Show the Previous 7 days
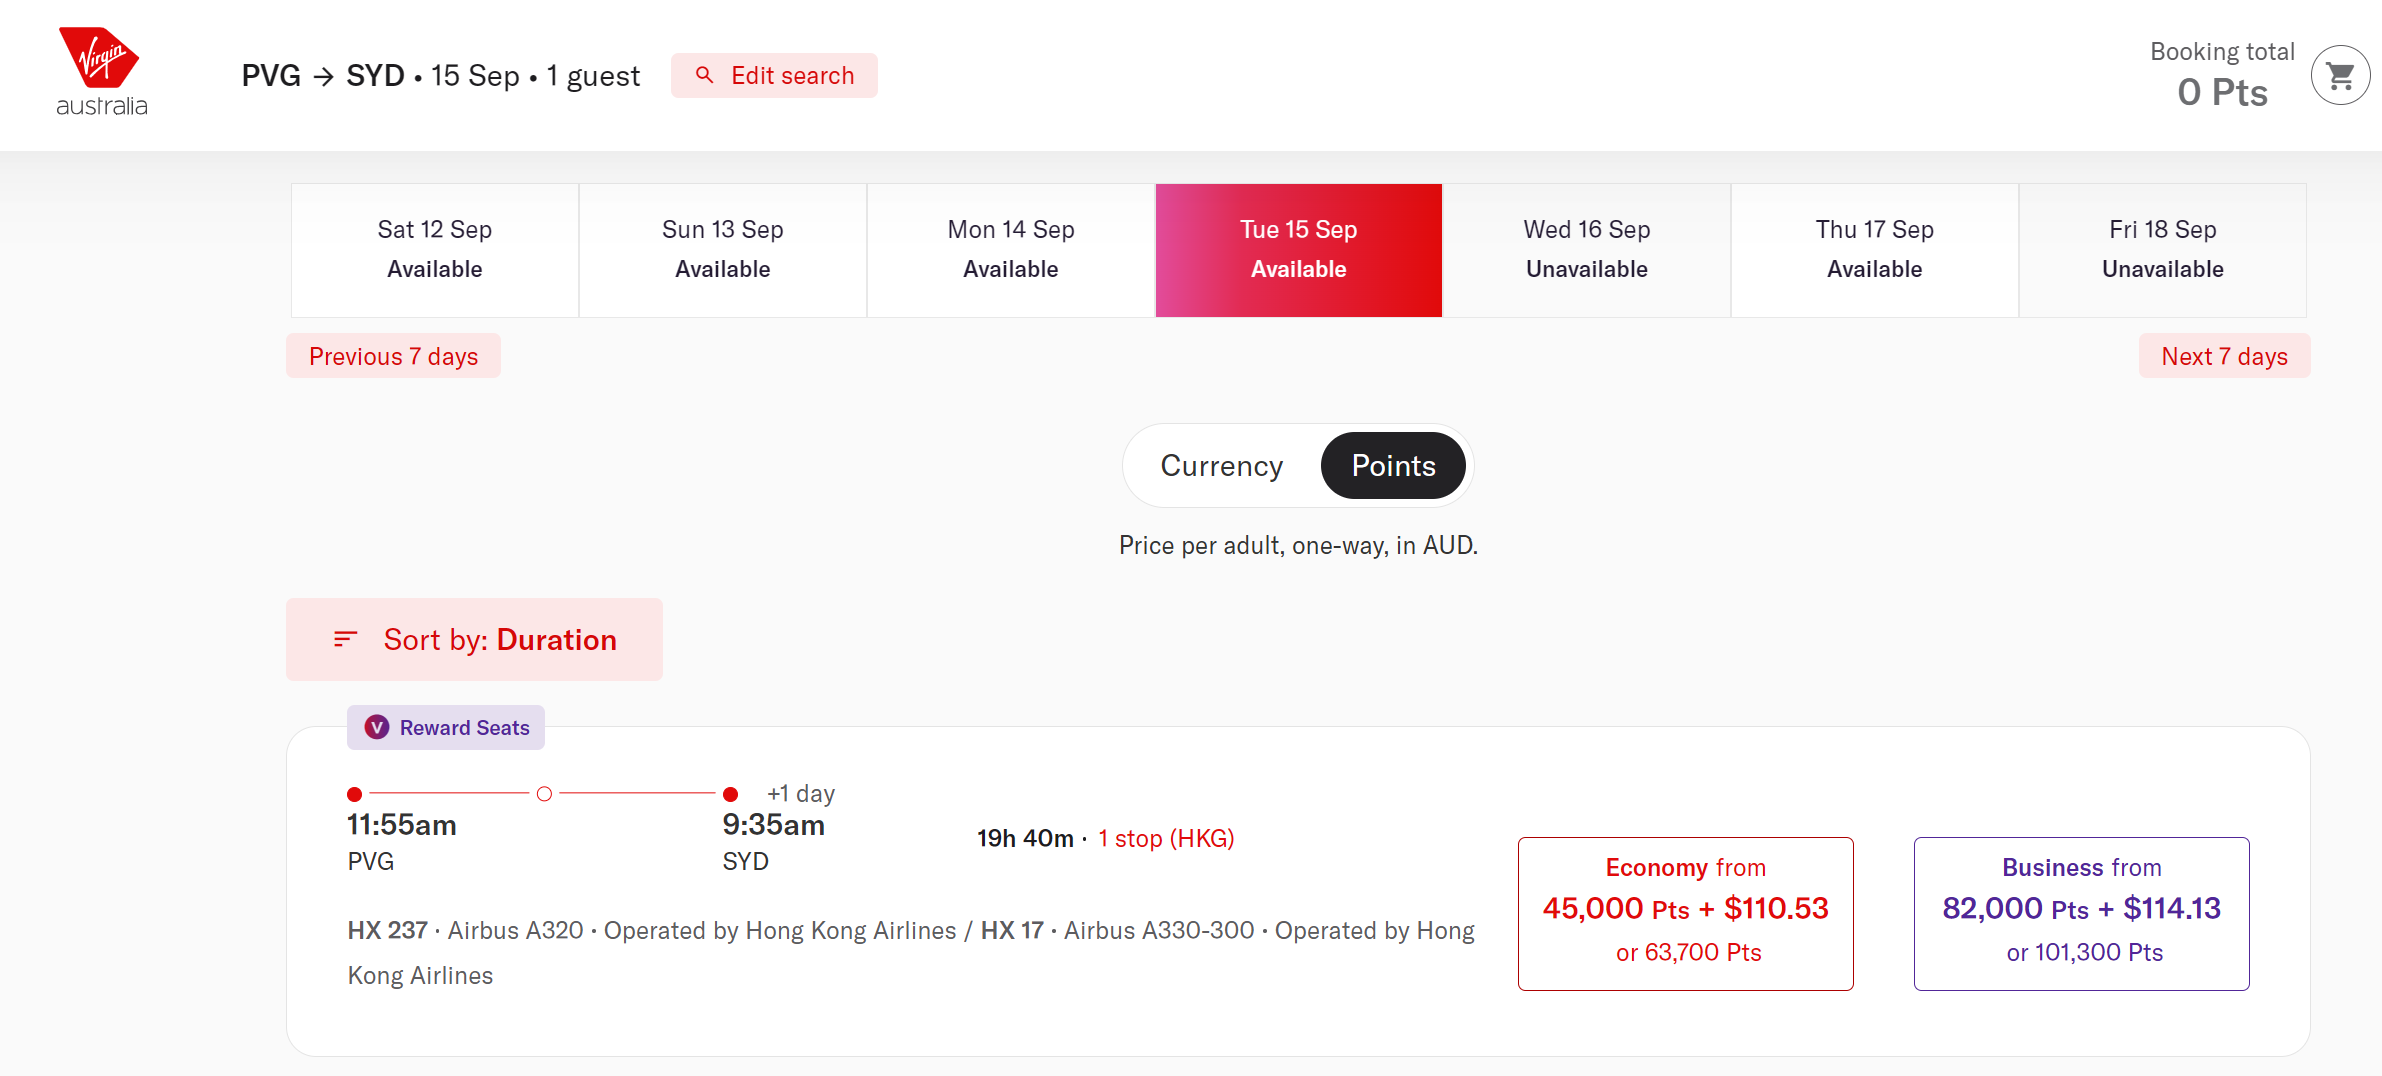This screenshot has height=1076, width=2382. point(393,356)
